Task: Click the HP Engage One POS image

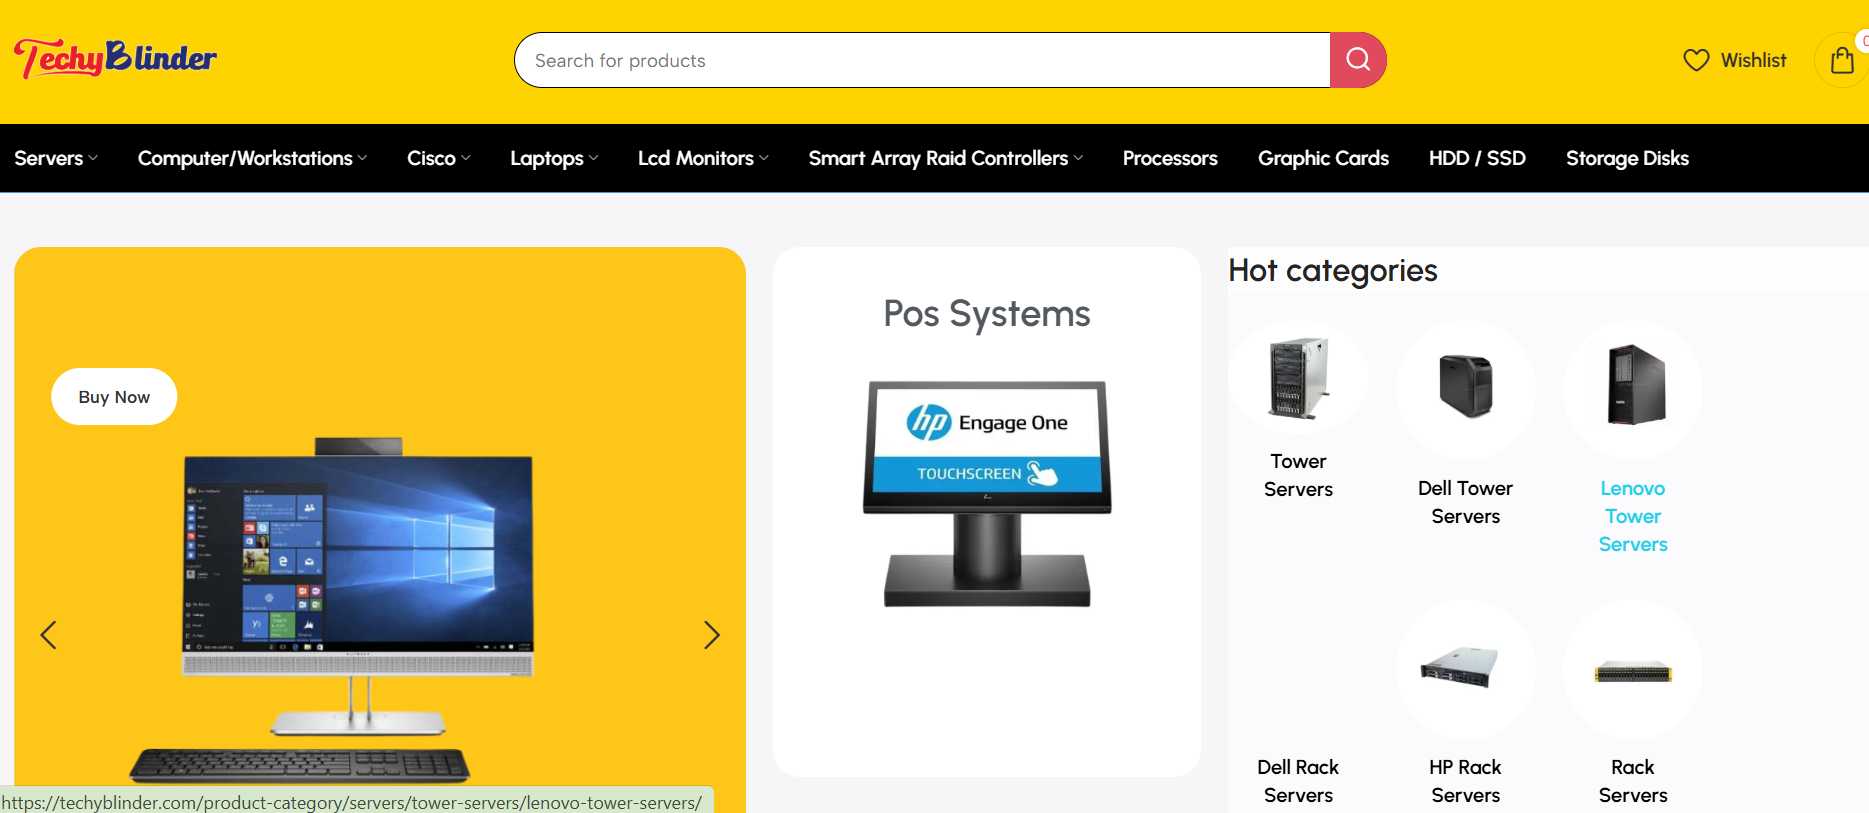Action: [987, 493]
